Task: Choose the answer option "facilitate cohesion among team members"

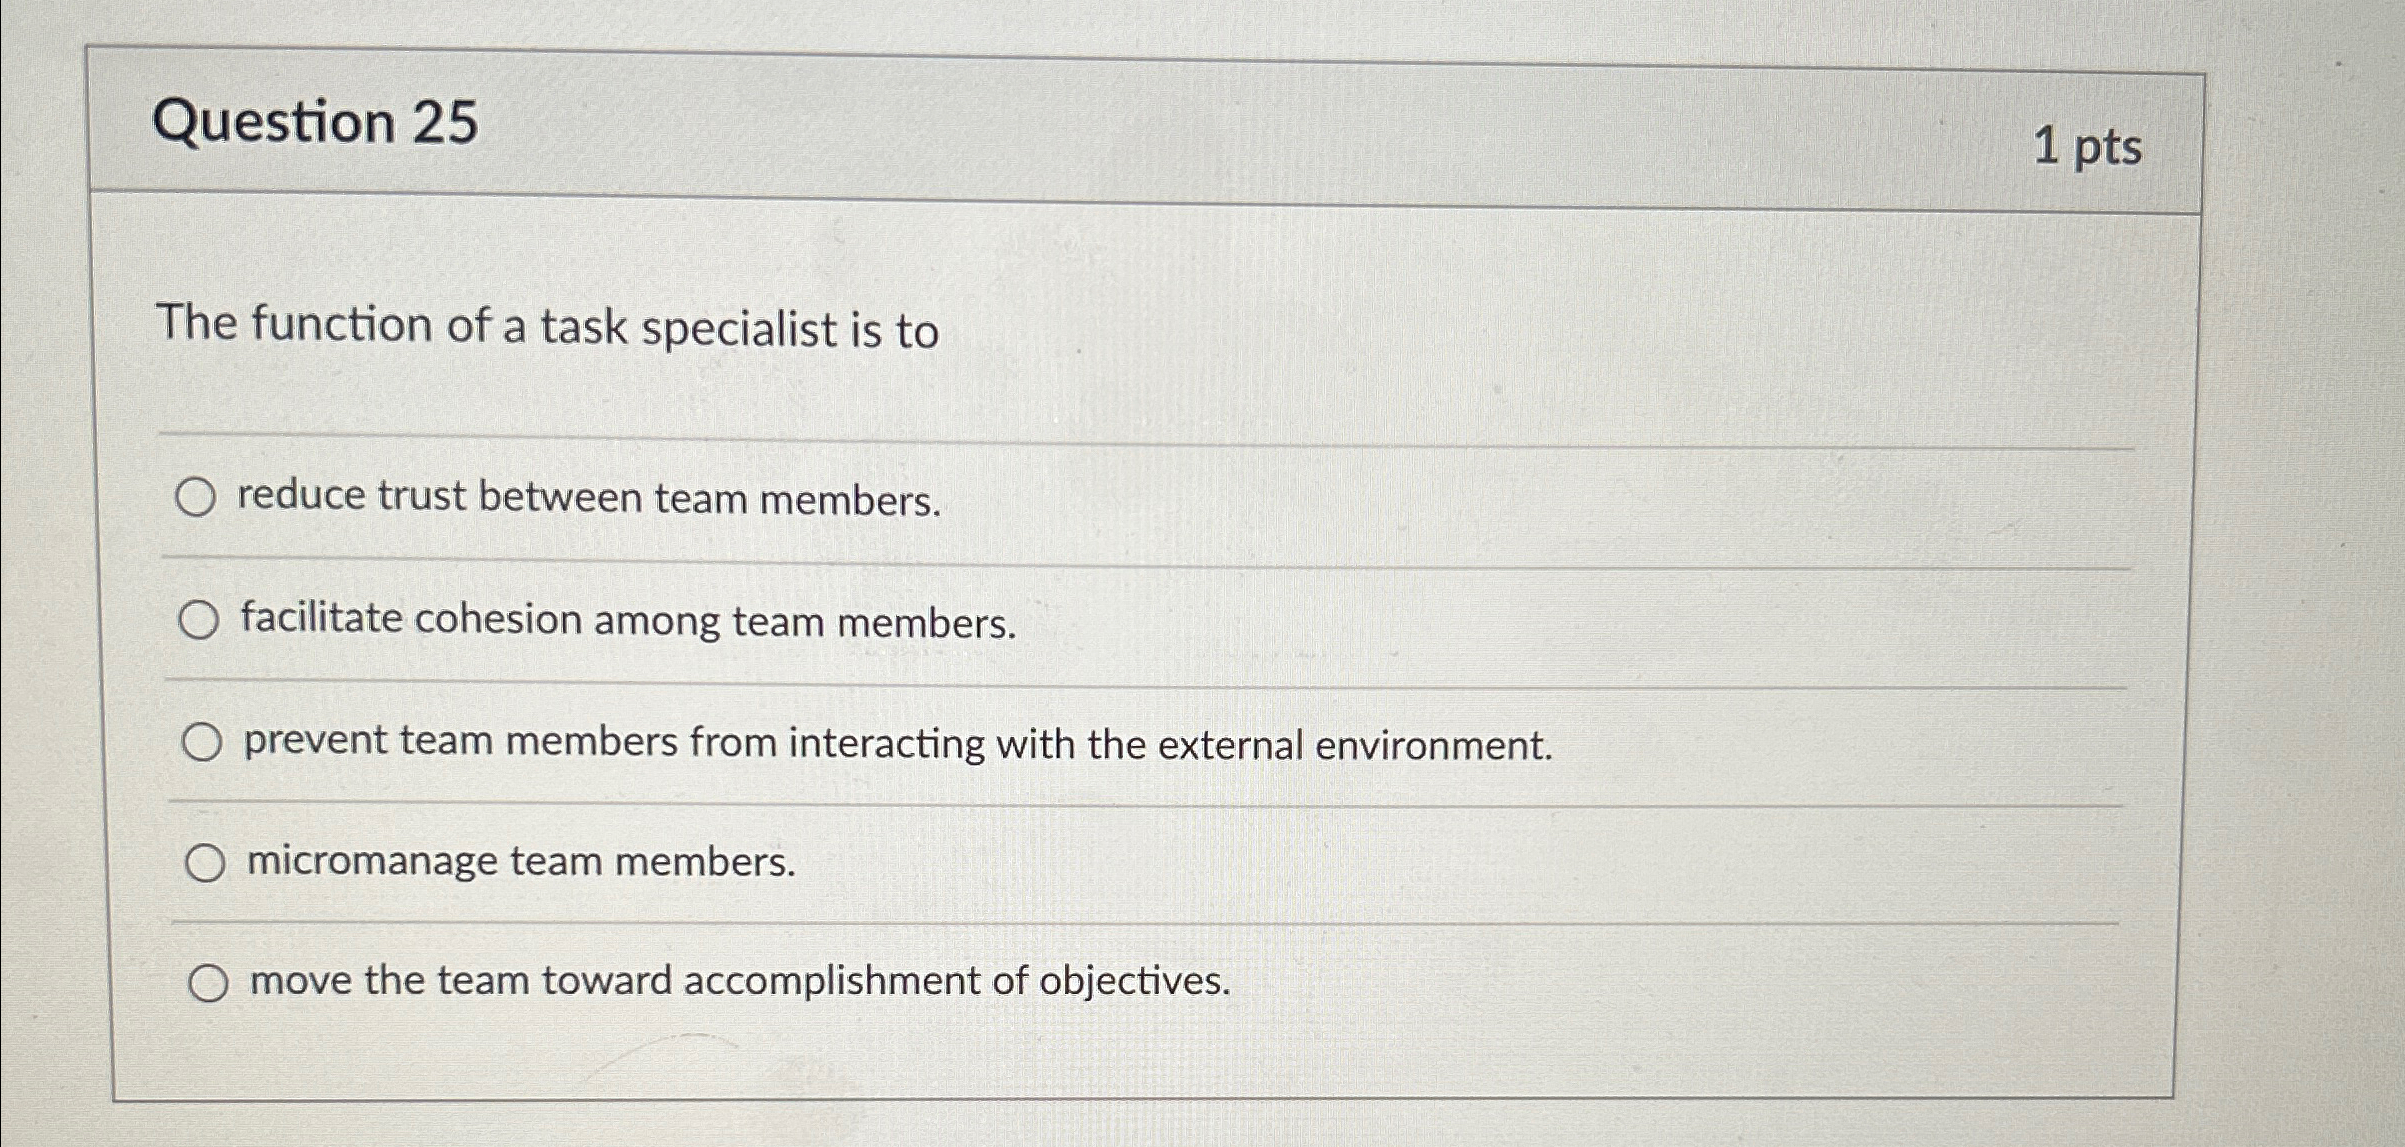Action: click(x=625, y=621)
